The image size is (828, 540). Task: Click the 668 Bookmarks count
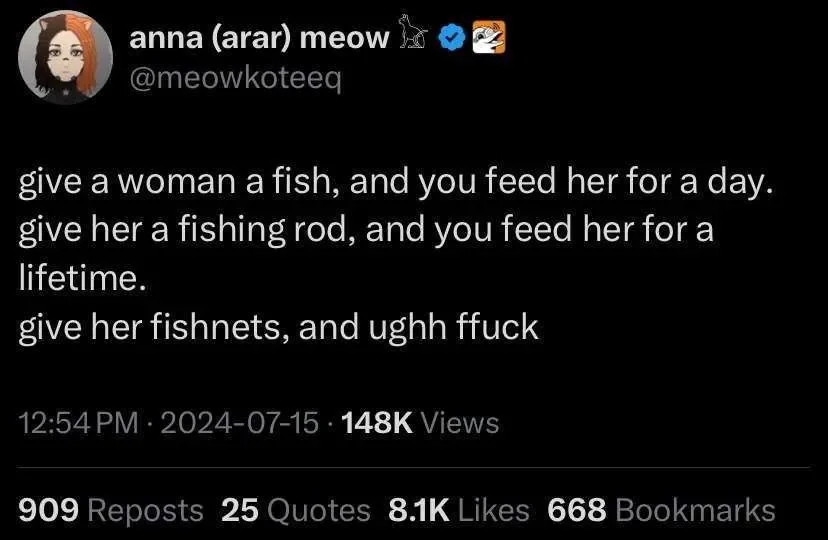point(661,510)
